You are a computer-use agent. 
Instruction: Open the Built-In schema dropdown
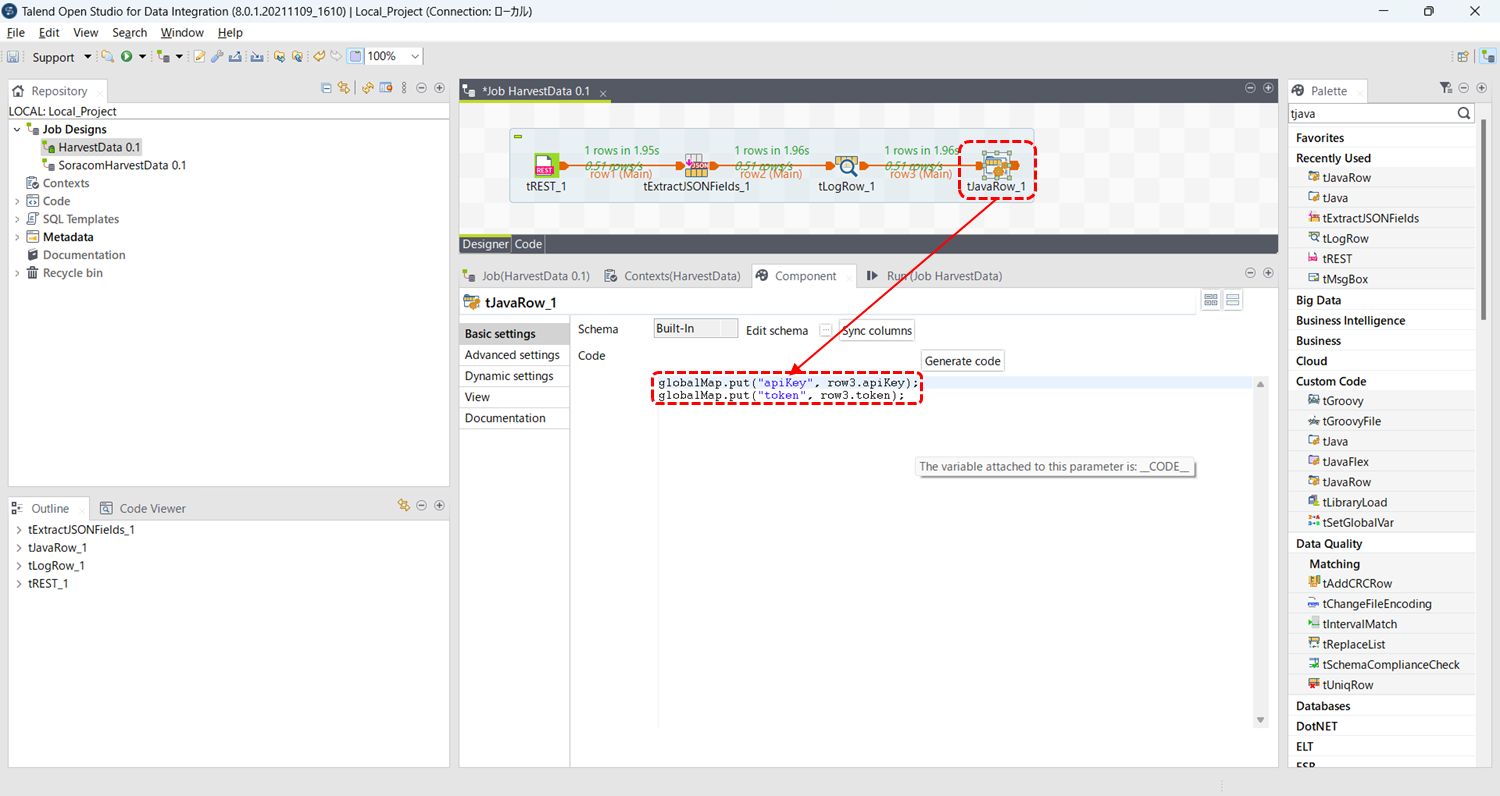pos(695,329)
